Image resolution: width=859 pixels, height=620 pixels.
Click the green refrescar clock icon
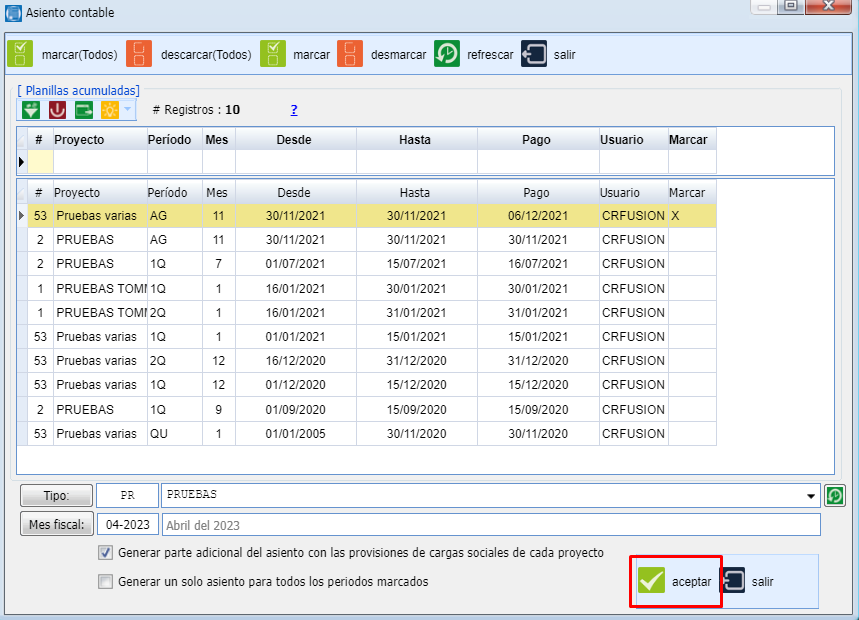446,54
